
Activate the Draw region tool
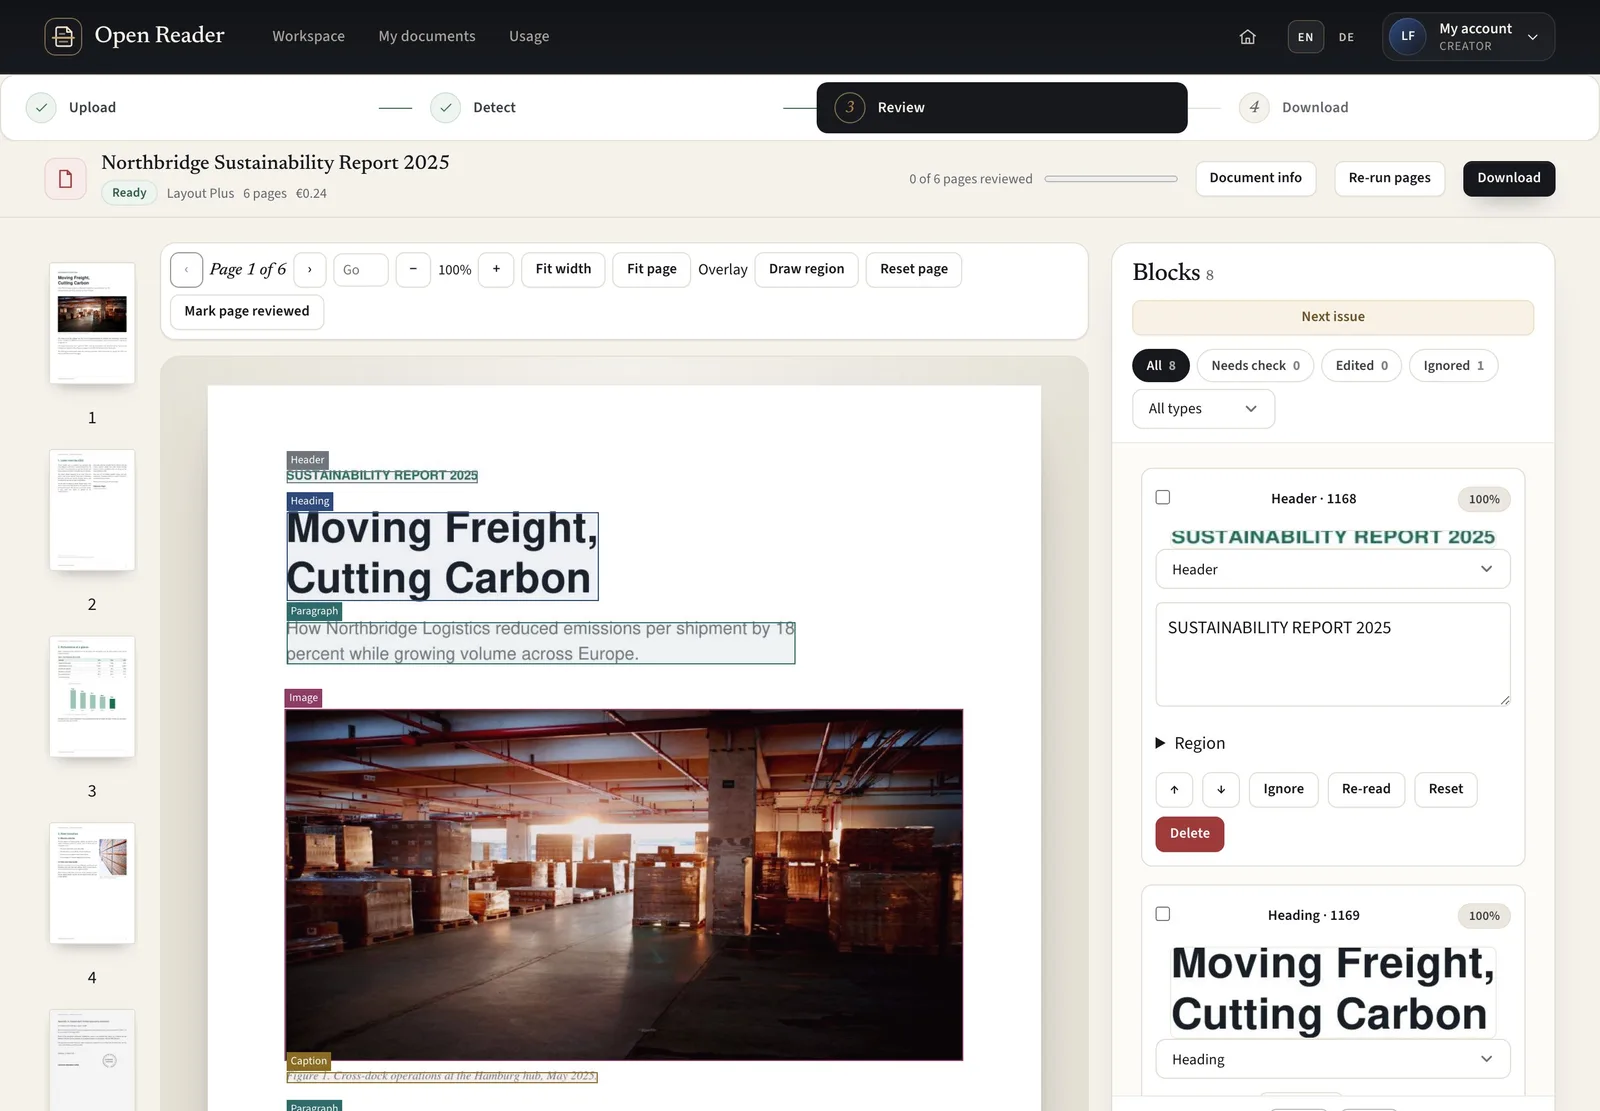pos(806,270)
